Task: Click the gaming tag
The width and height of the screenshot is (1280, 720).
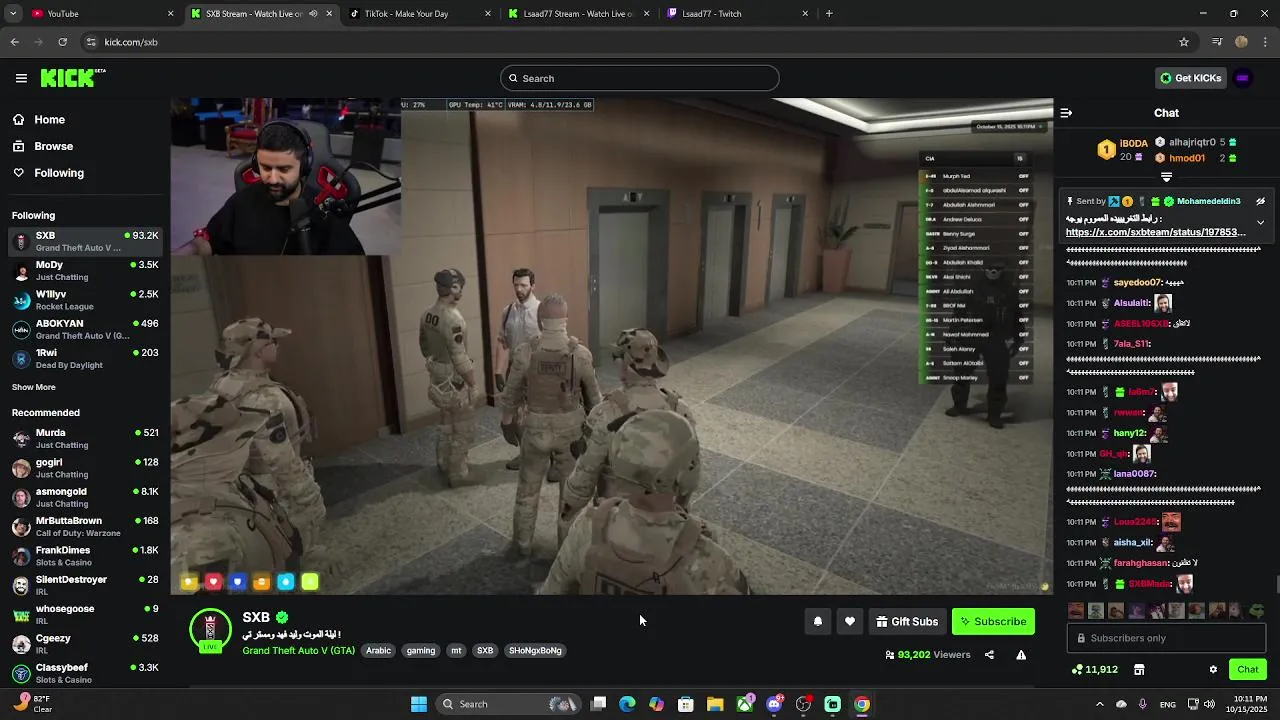Action: pyautogui.click(x=421, y=651)
